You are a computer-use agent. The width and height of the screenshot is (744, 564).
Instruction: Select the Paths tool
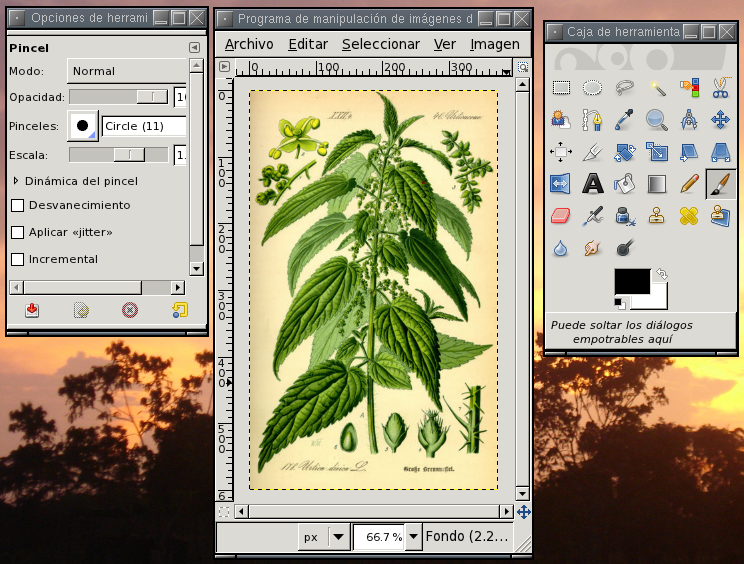[x=593, y=120]
